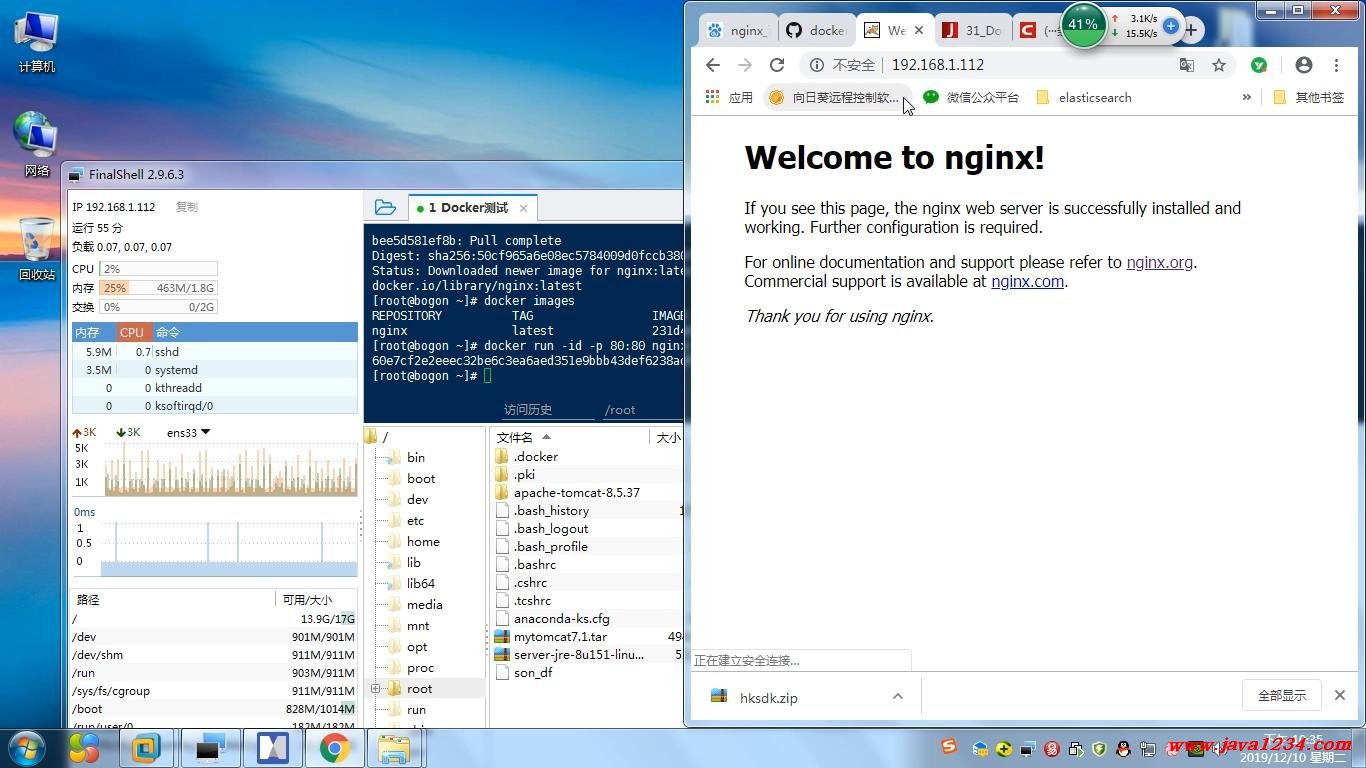Switch to the 31_Do tab in Chrome
This screenshot has width=1366, height=768.
pos(972,30)
